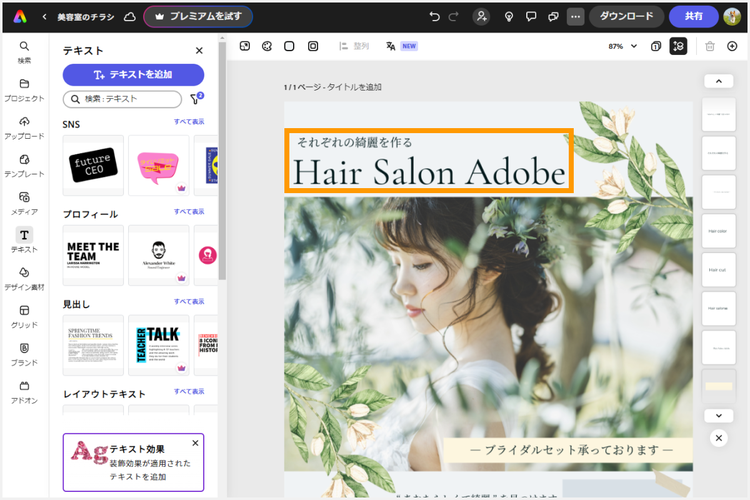Show all プロフィール text templates

(x=189, y=211)
